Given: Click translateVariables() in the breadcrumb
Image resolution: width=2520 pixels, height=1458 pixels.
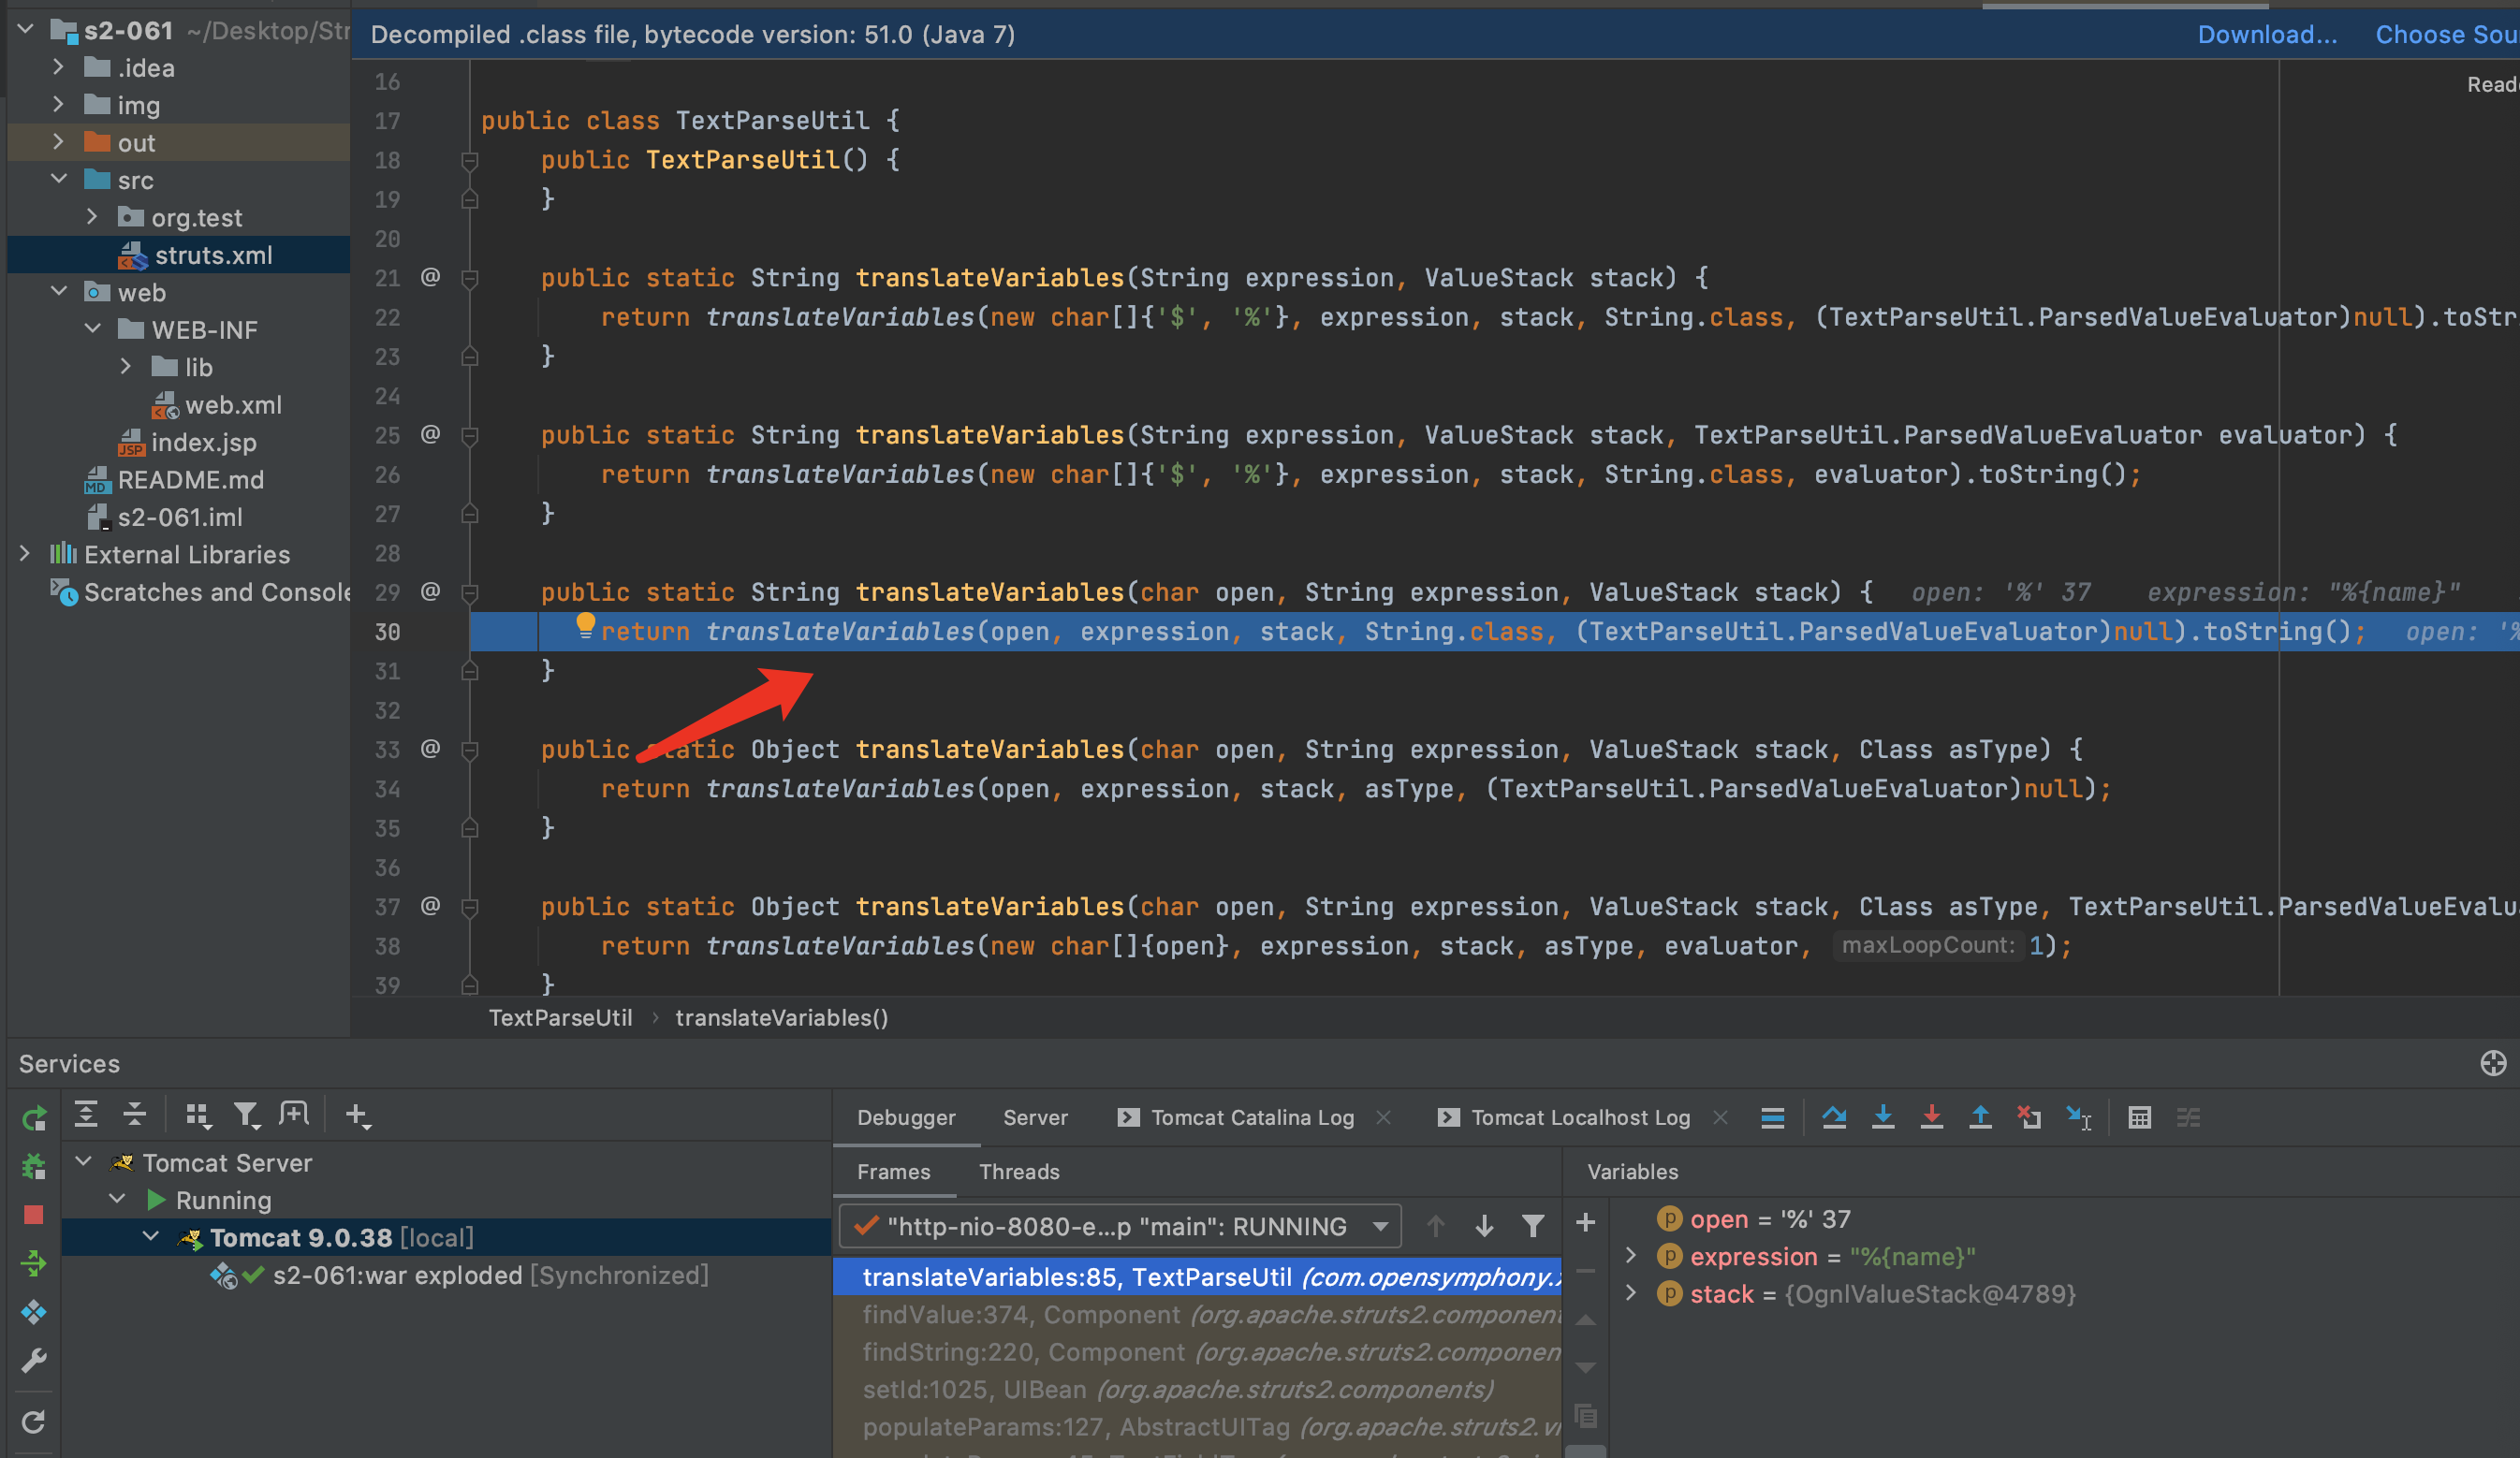Looking at the screenshot, I should [x=781, y=1017].
